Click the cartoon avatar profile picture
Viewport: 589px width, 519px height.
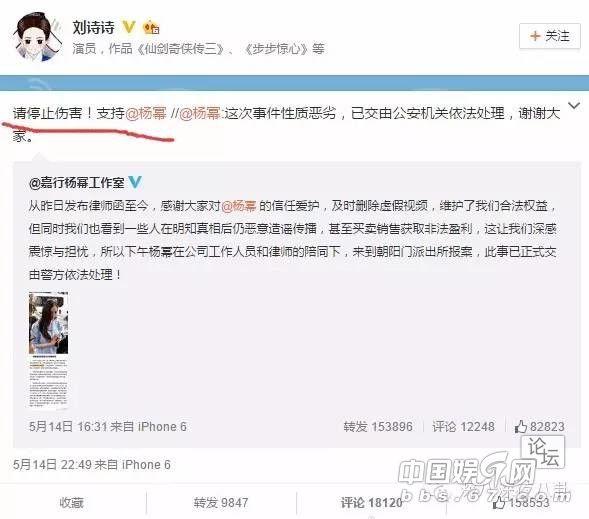(x=39, y=37)
